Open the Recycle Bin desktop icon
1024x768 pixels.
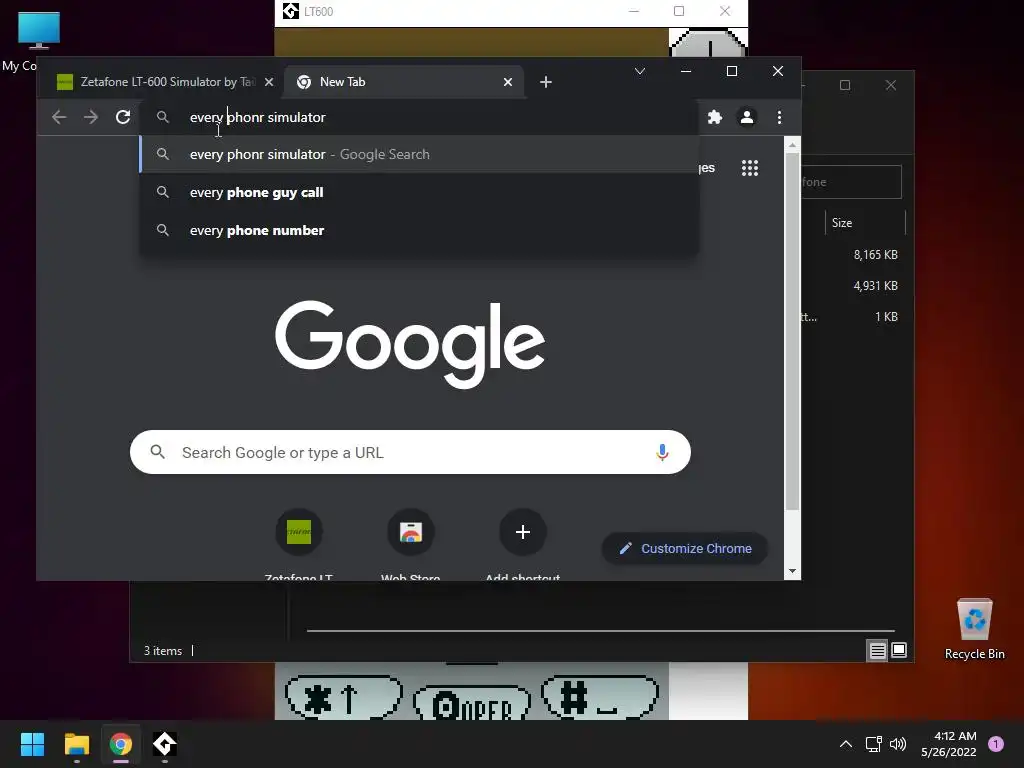[974, 630]
